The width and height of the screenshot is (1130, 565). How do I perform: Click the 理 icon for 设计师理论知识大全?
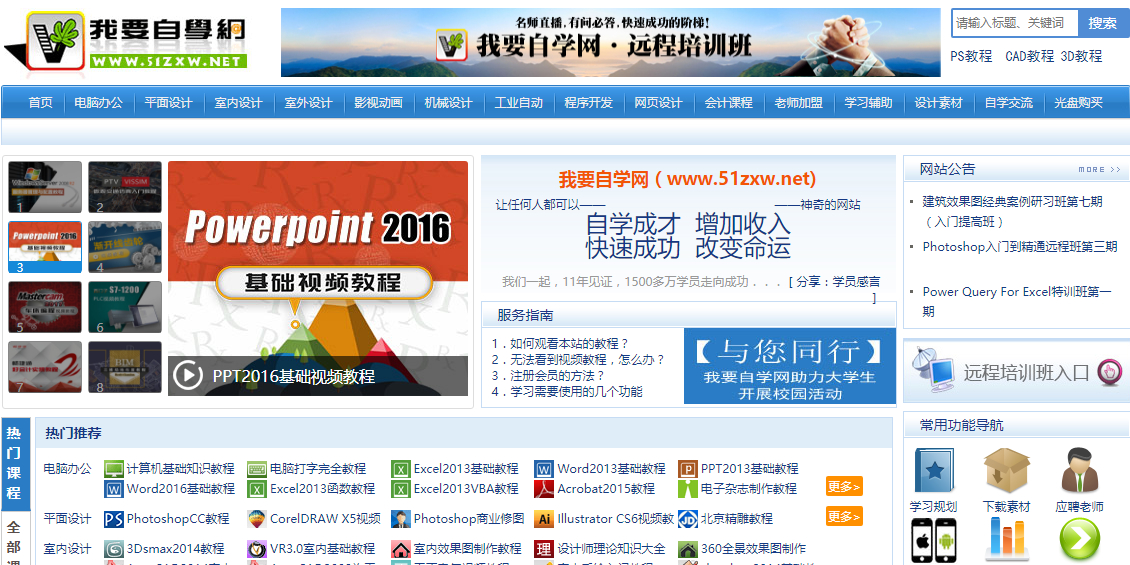point(543,549)
